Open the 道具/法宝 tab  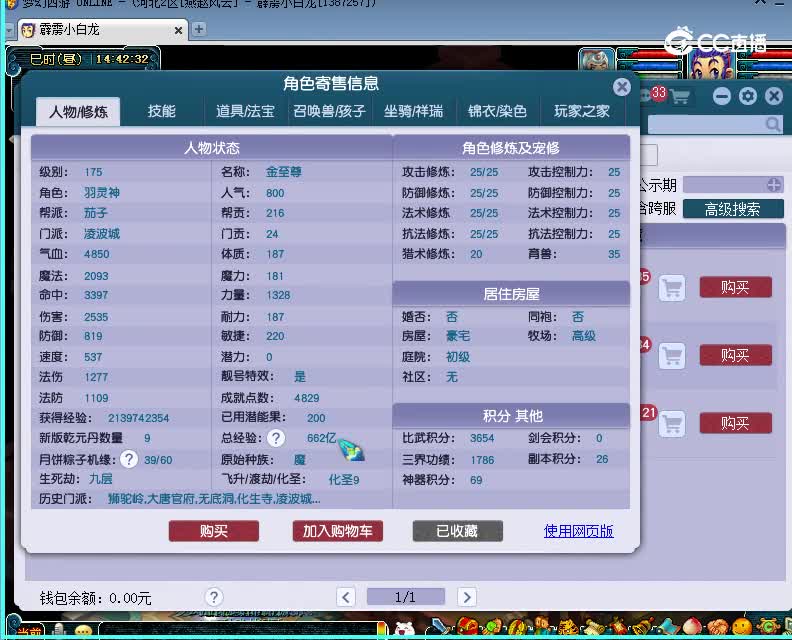tap(245, 112)
